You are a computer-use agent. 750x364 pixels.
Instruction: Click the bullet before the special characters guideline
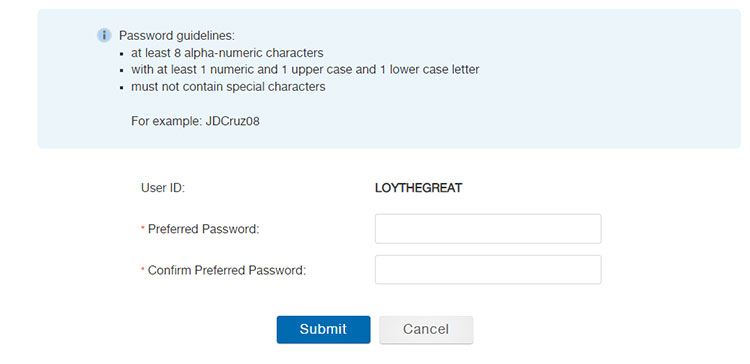coord(122,88)
